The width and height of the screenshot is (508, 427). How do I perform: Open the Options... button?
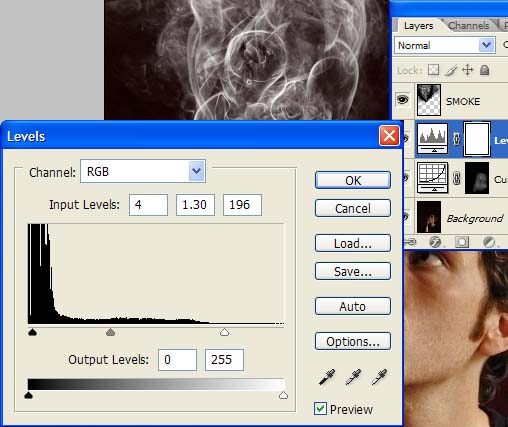click(x=353, y=341)
